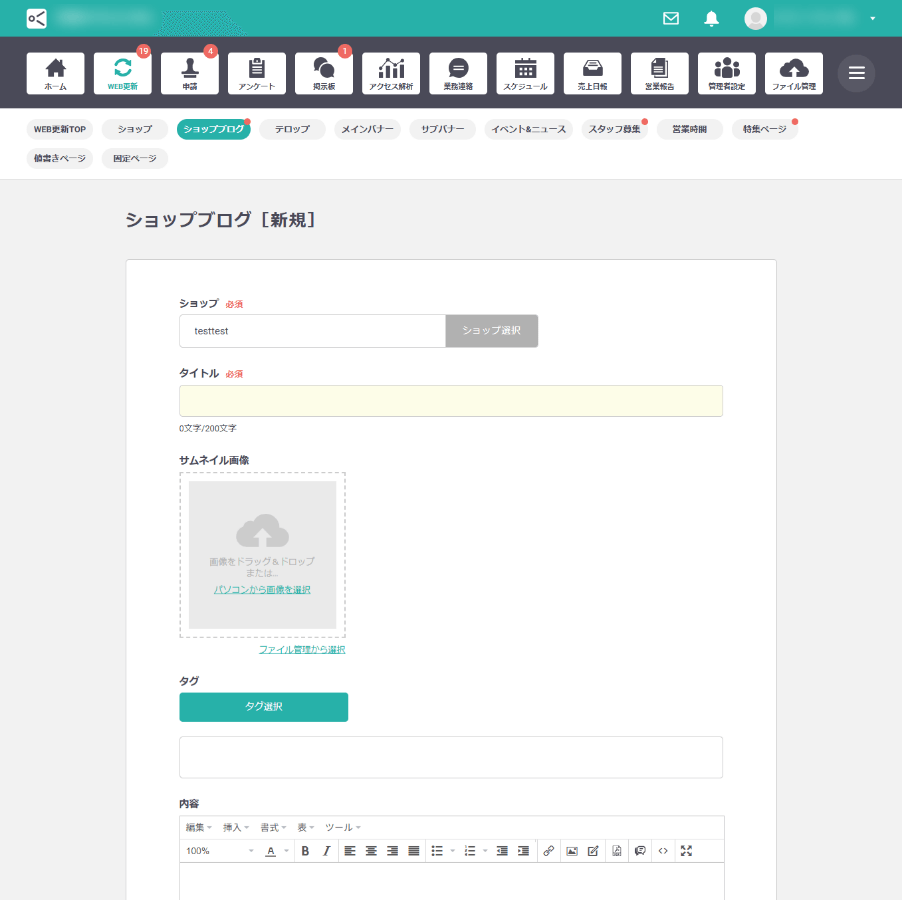Open the source code view in the editor
Viewport: 902px width, 900px height.
coord(662,851)
